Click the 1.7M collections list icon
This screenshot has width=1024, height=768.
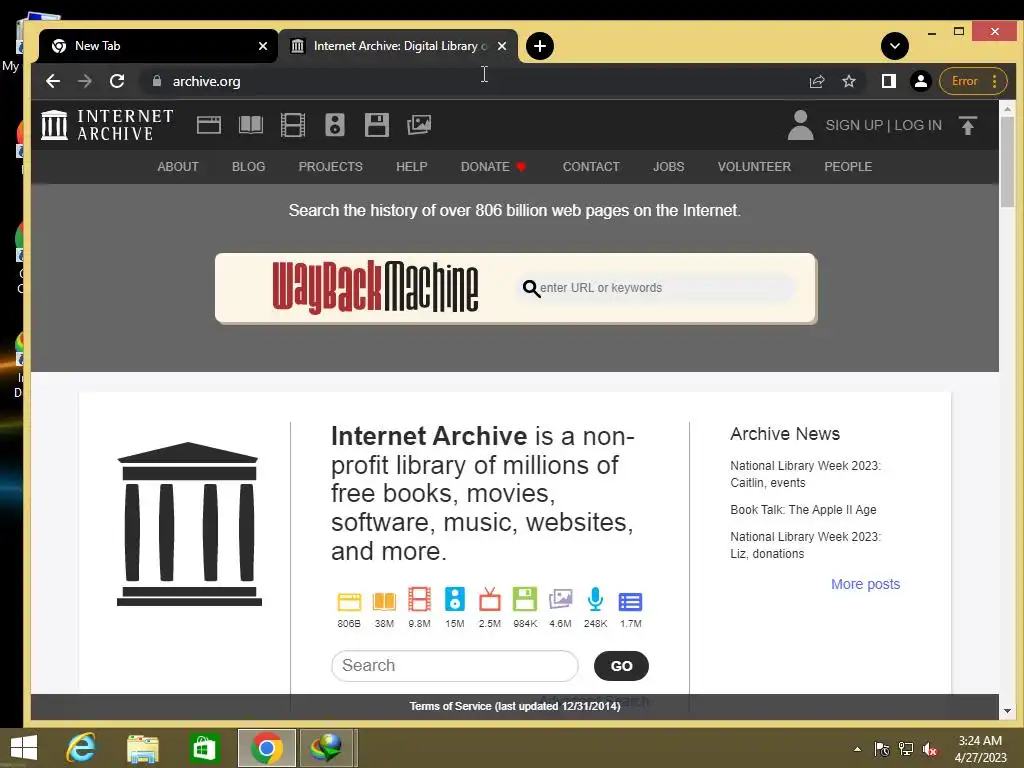(631, 602)
